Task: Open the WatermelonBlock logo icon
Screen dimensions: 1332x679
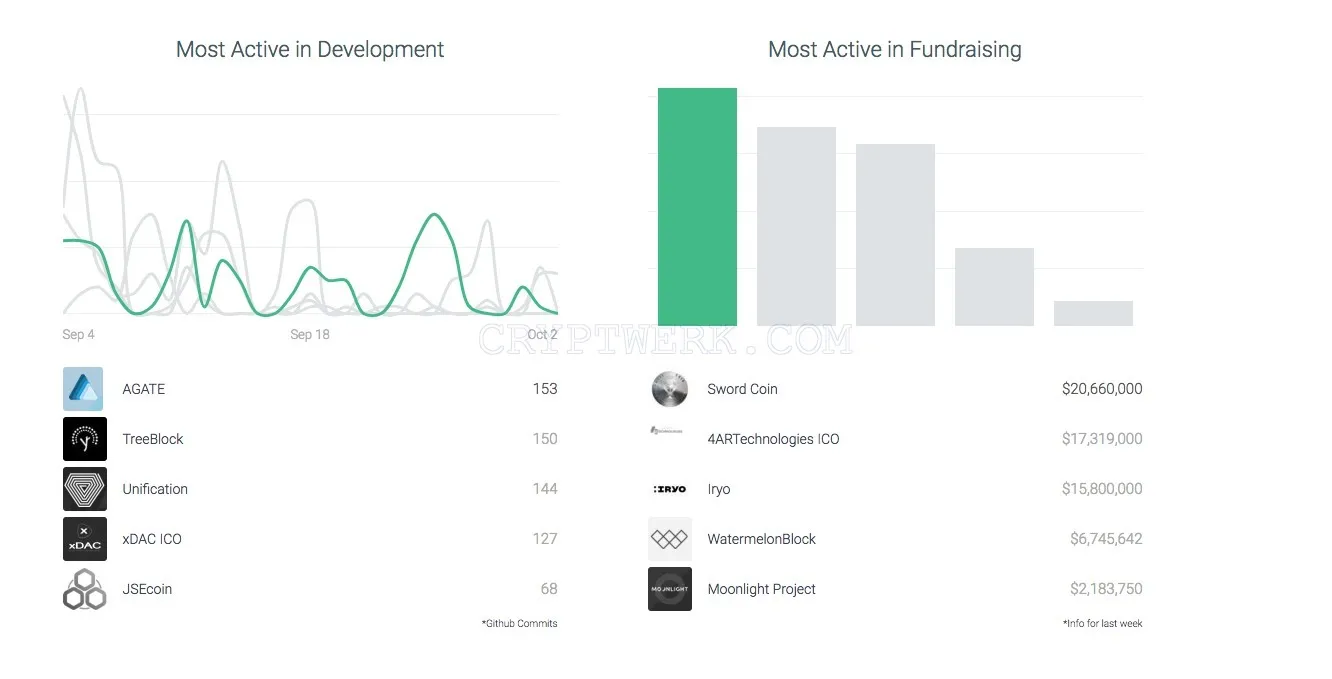Action: click(x=669, y=539)
